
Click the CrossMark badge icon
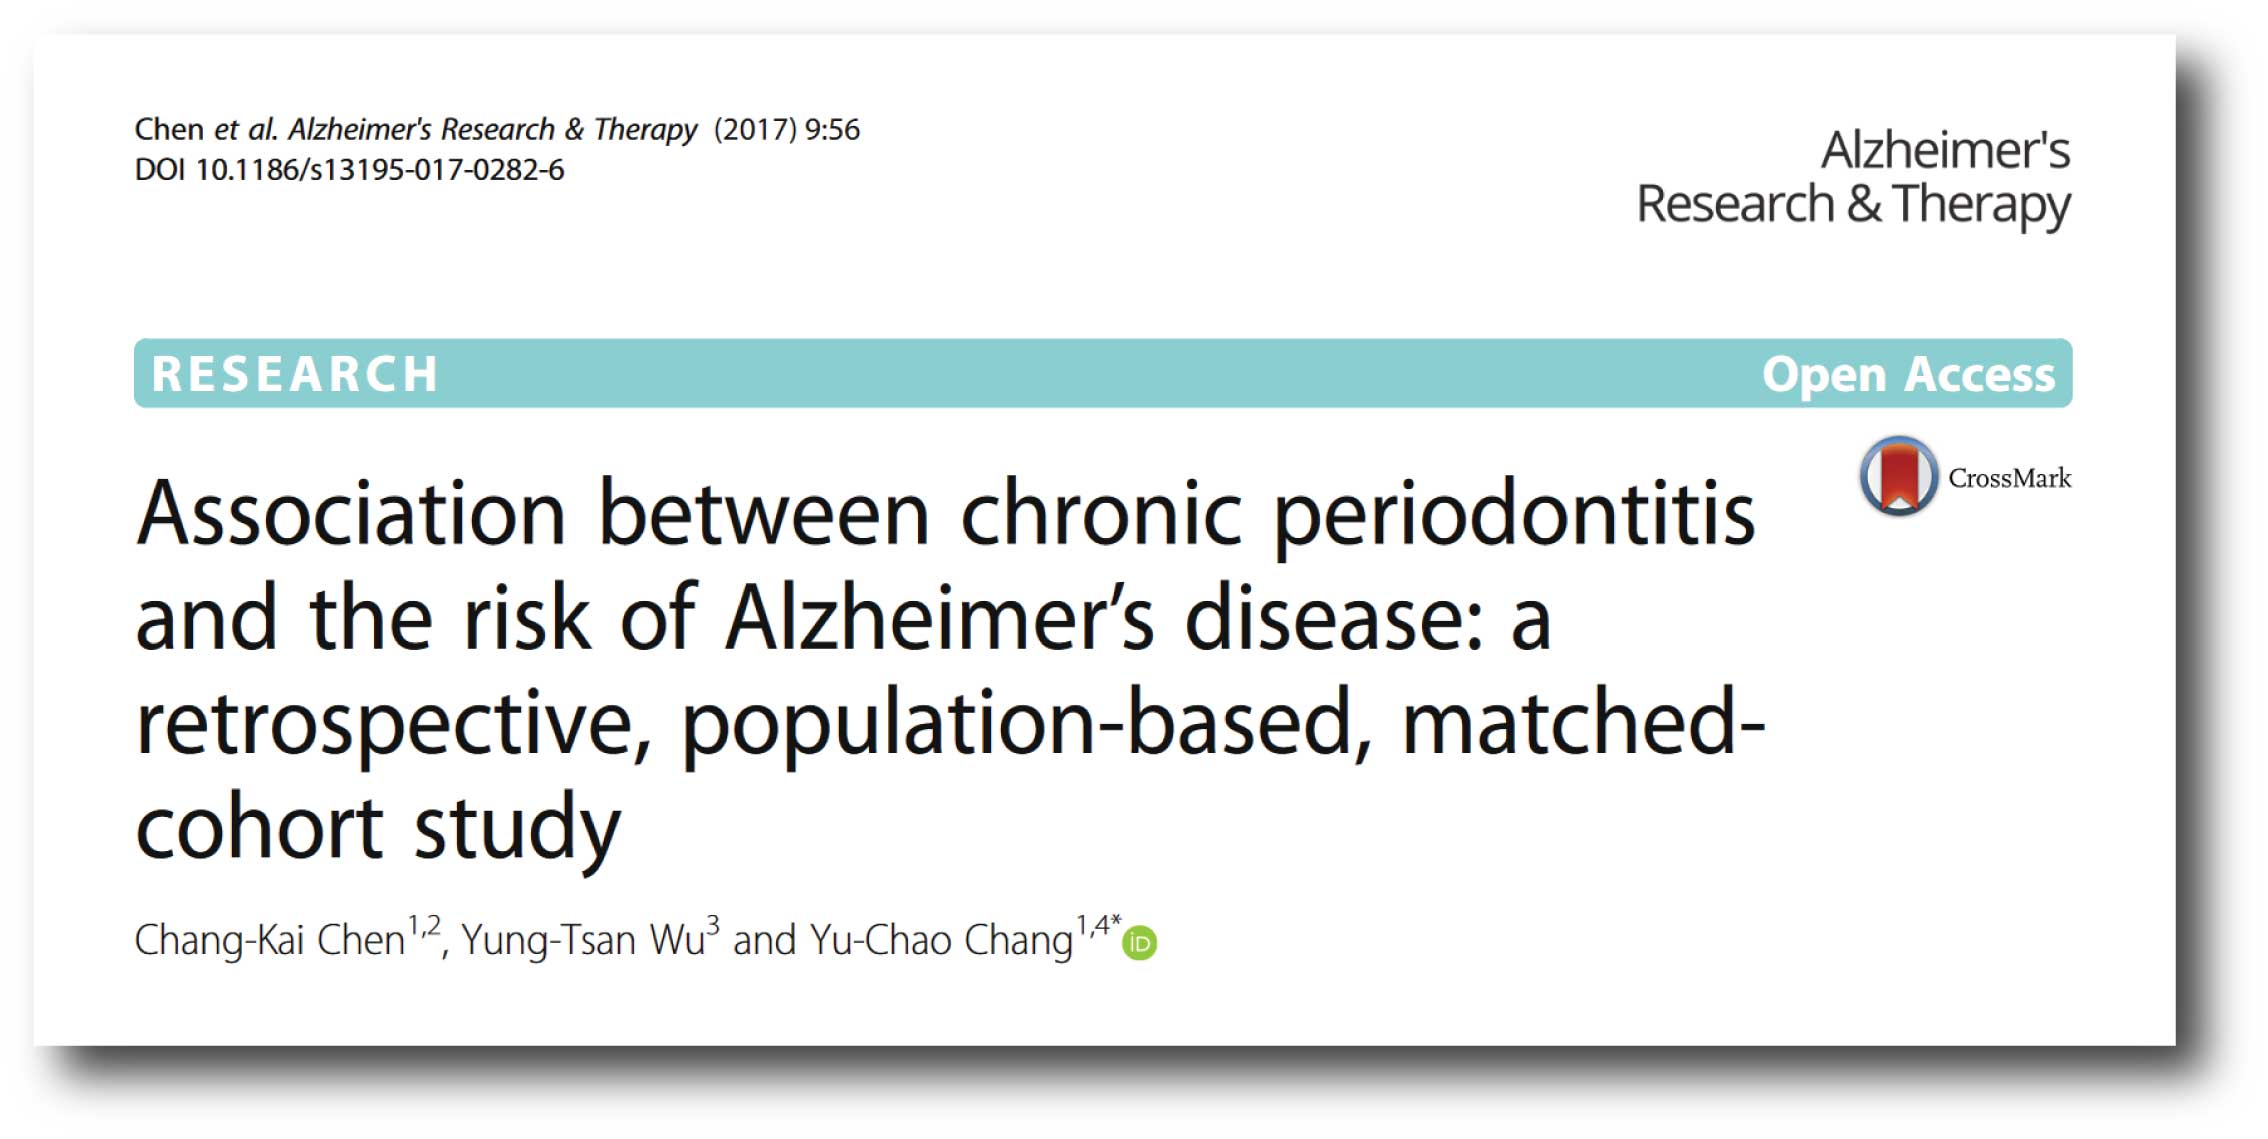(x=1897, y=476)
